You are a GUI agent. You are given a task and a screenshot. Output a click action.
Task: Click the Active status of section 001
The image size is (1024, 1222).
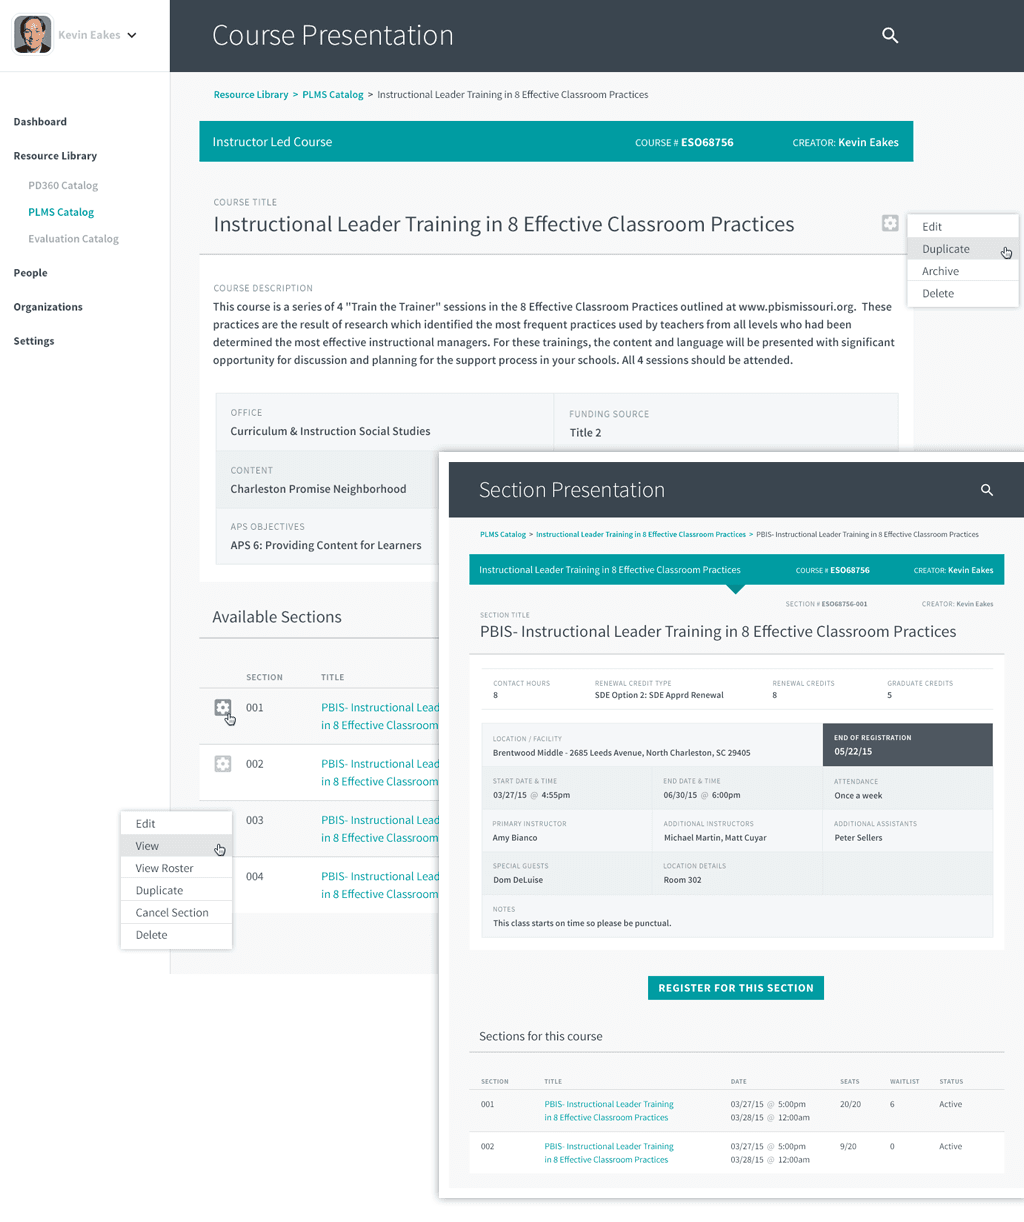(x=950, y=1105)
